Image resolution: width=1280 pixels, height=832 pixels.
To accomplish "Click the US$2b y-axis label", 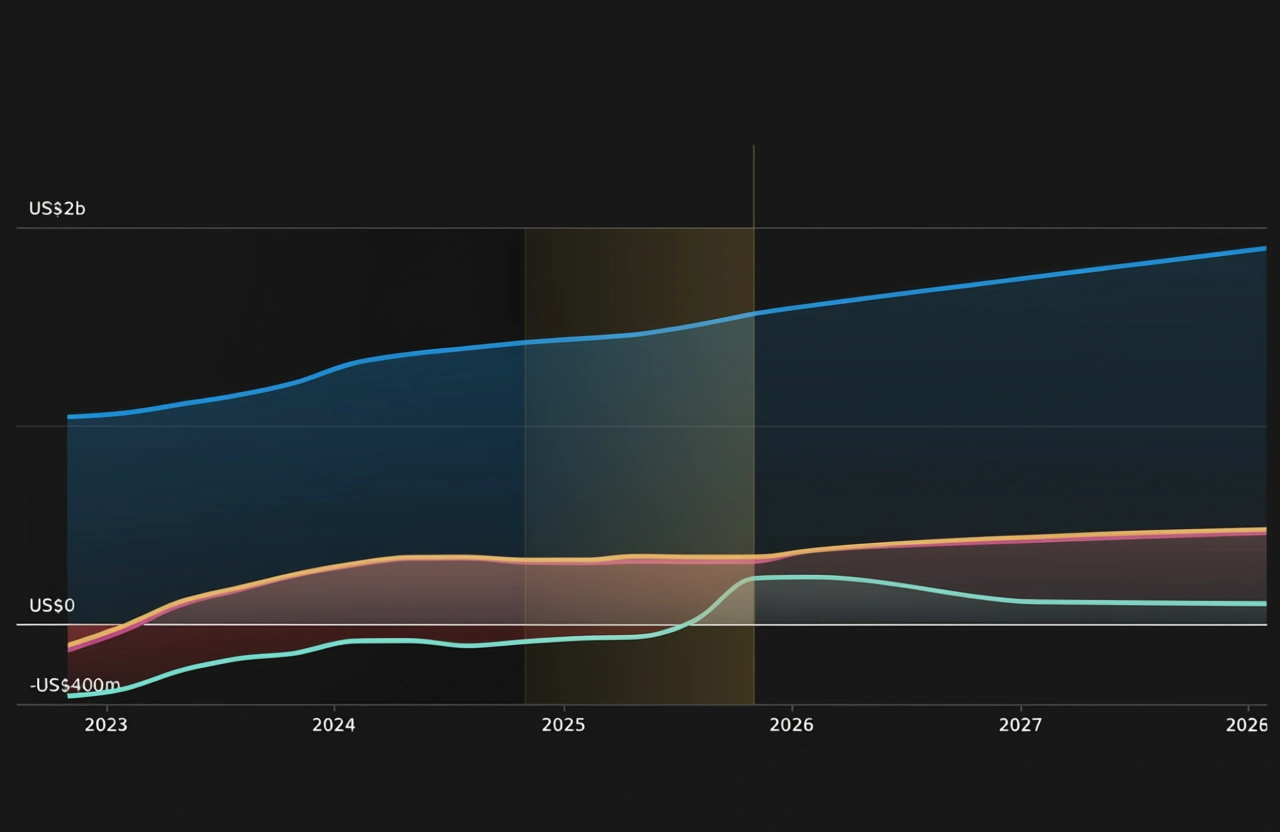I will (57, 209).
